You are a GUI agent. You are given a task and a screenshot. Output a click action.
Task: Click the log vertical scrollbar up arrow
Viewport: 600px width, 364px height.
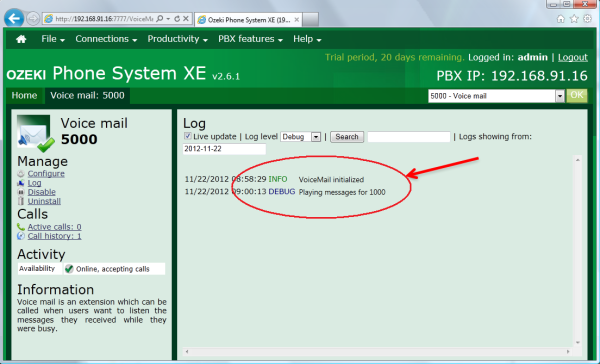[578, 160]
